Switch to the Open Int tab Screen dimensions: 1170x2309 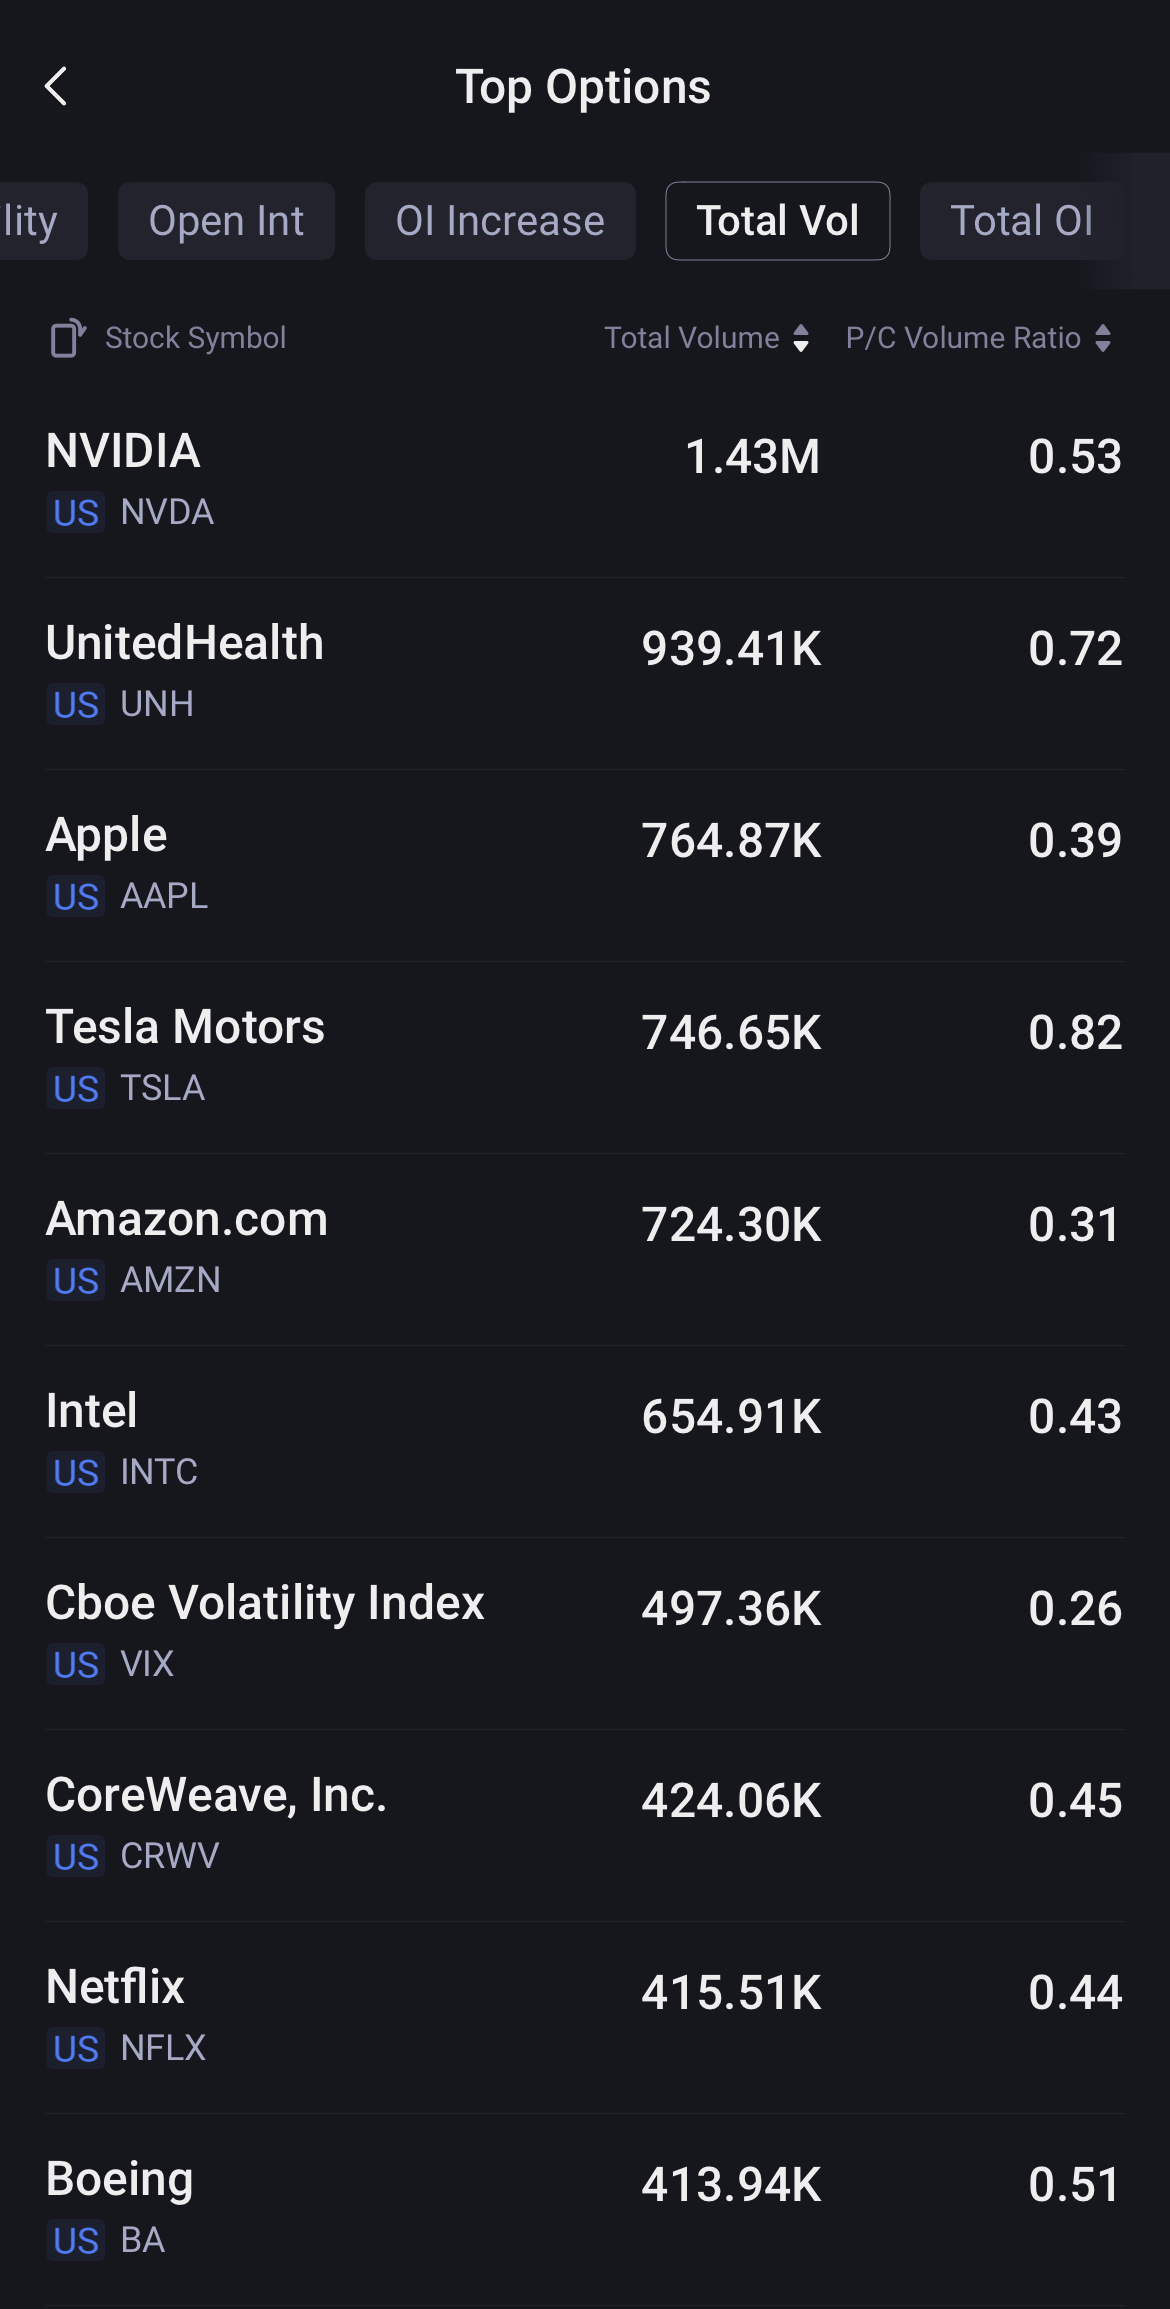(226, 221)
